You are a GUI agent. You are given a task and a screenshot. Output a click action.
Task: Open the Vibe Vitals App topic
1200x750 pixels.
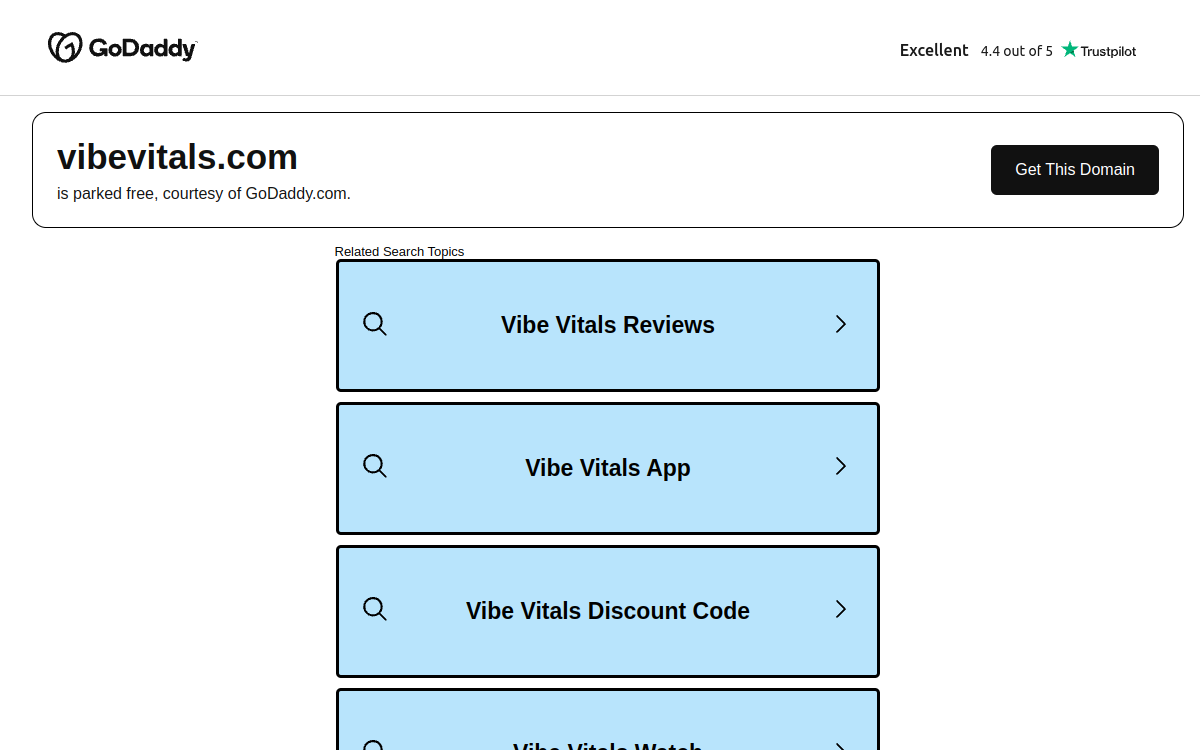pyautogui.click(x=608, y=468)
